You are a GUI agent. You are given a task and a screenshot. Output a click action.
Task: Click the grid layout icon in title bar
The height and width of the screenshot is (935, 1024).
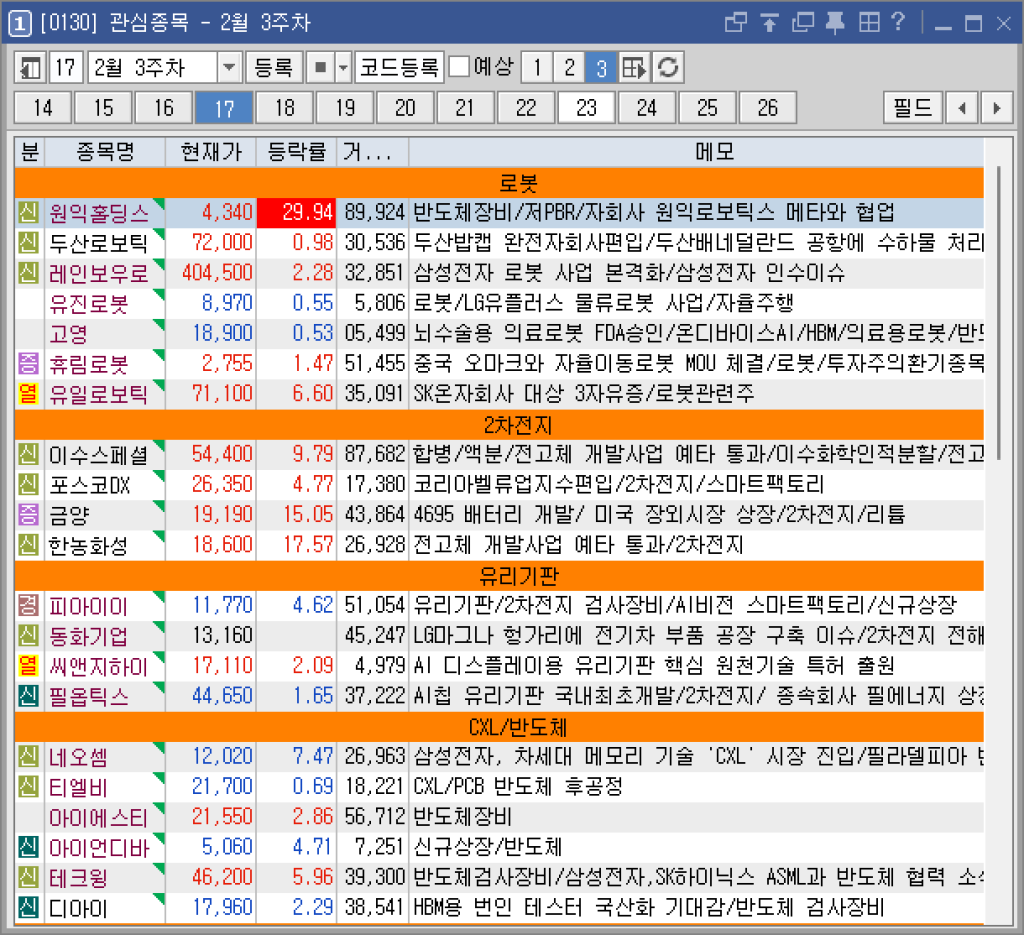pyautogui.click(x=869, y=23)
